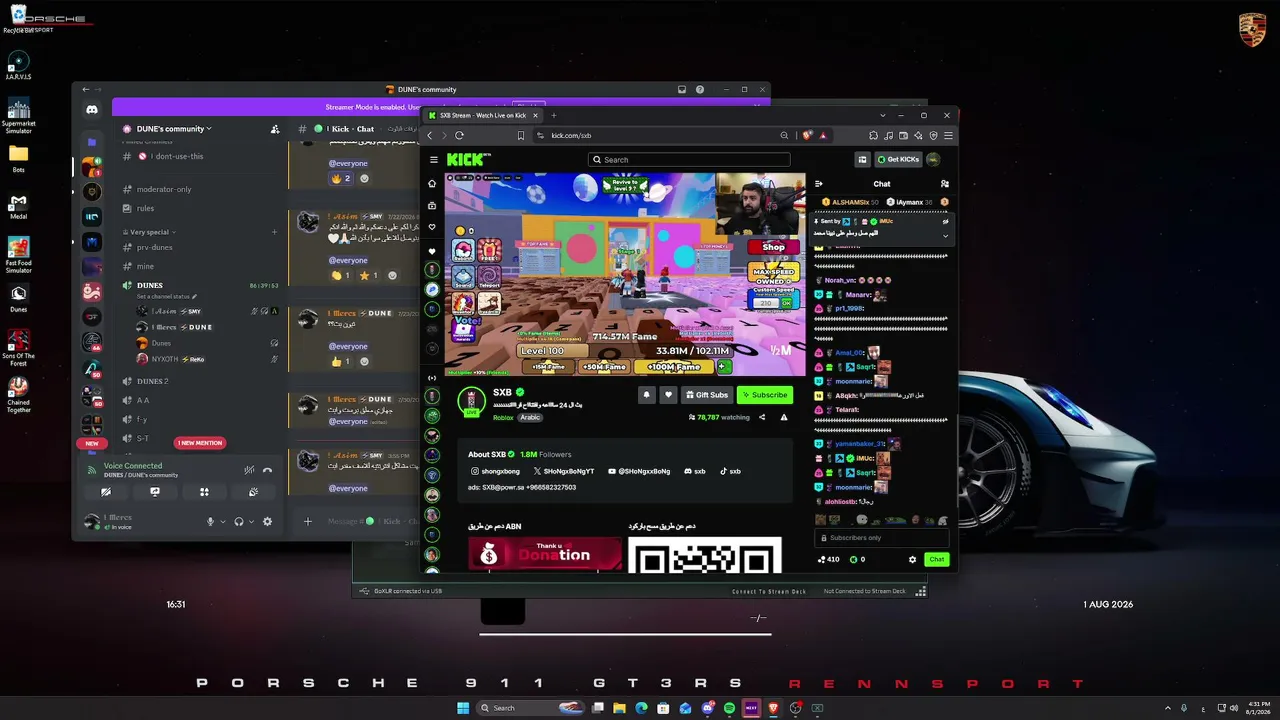Screen dimensions: 1280x720
Task: Open chat users icon in Kick chat header
Action: [944, 184]
